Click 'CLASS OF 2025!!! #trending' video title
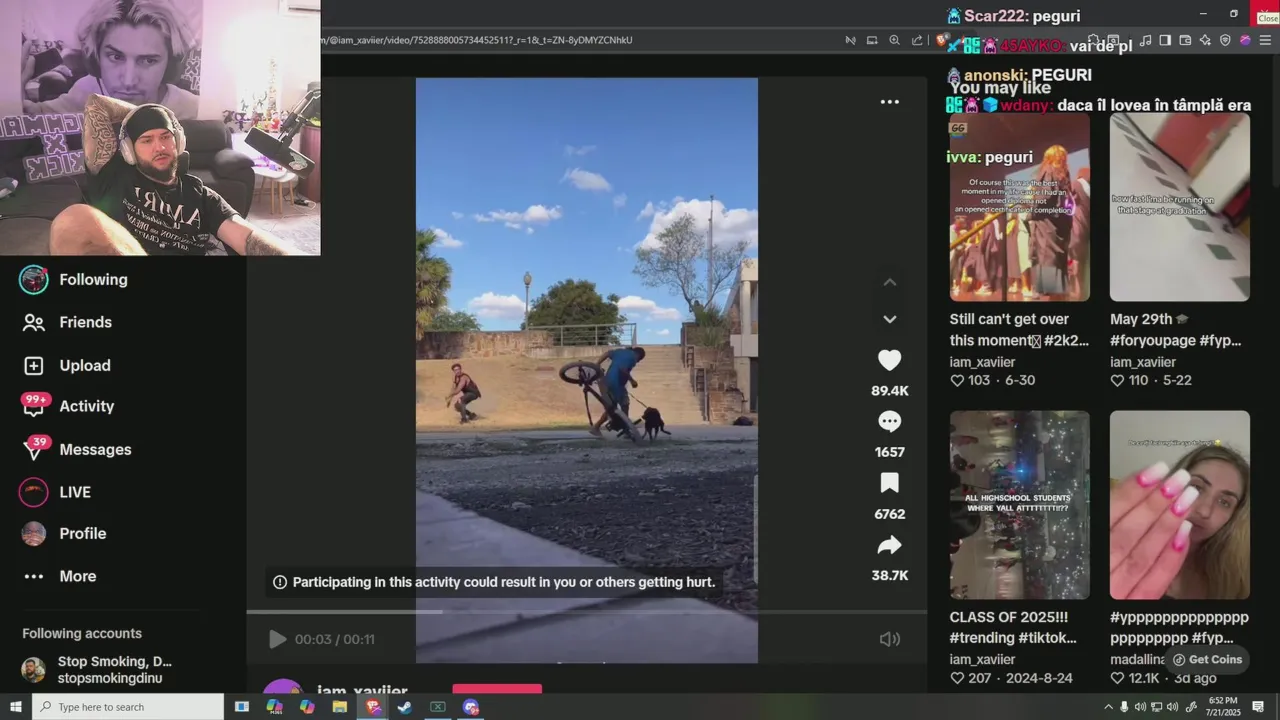Screen dimensions: 1280x720 (x=1014, y=627)
